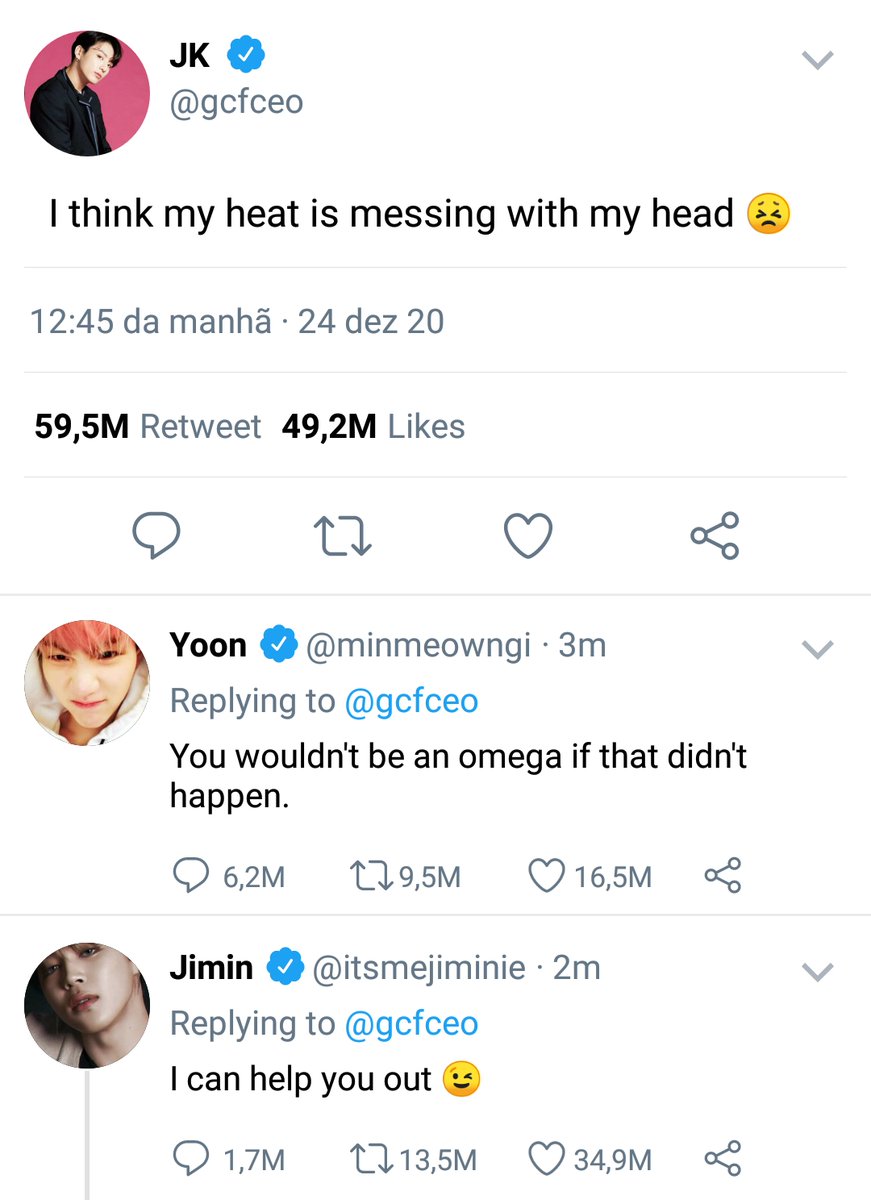Like Jimin's reply tweet
The image size is (871, 1200).
pyautogui.click(x=546, y=1159)
